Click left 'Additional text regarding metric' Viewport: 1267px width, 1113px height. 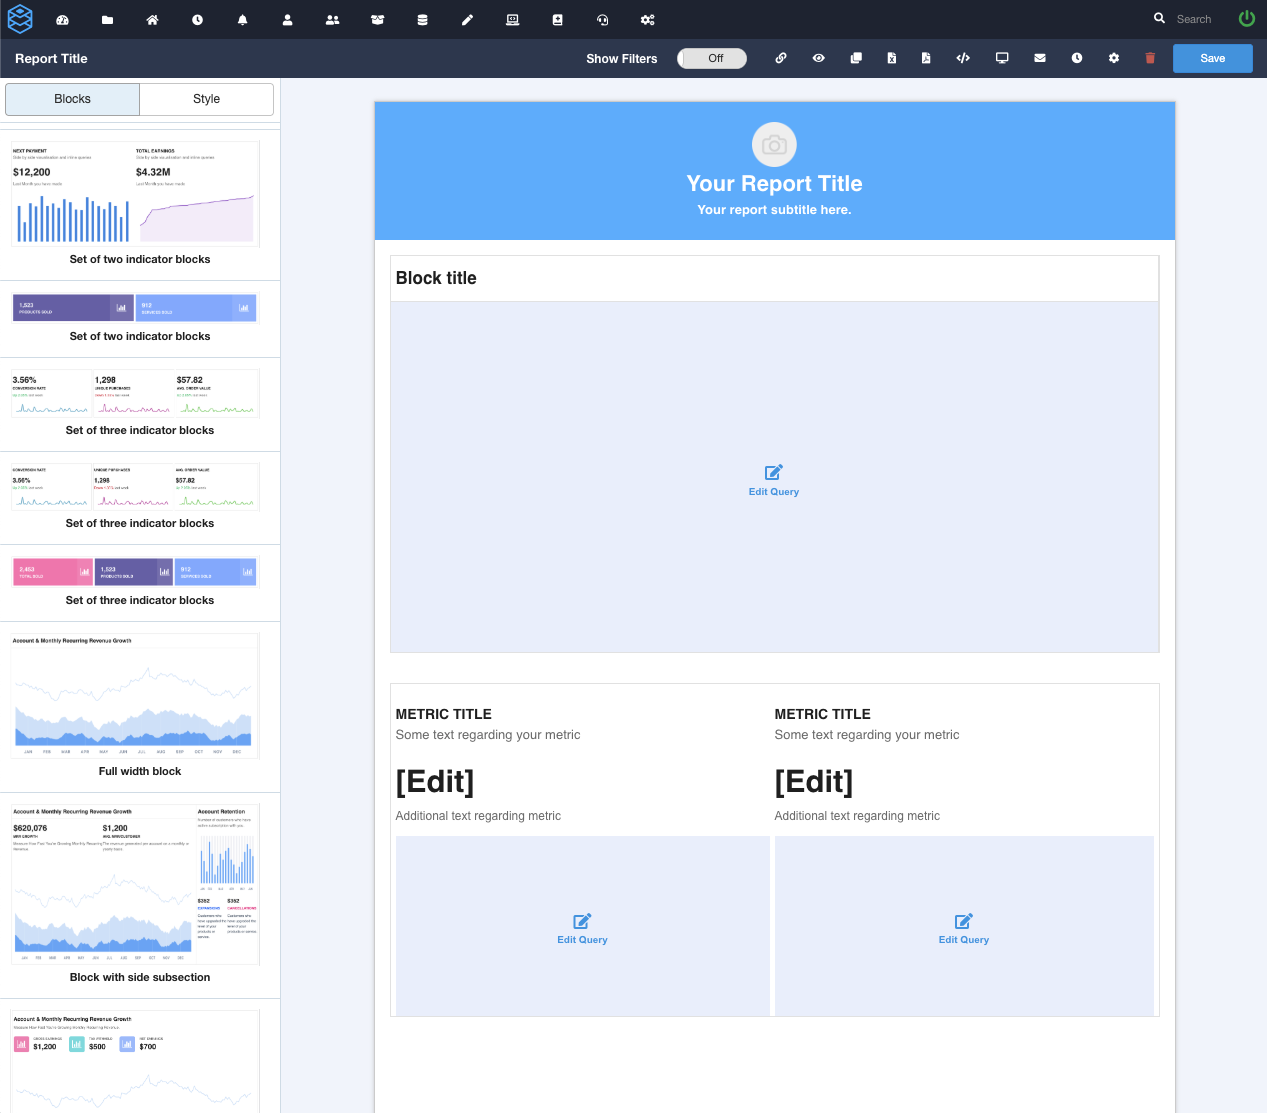coord(478,816)
